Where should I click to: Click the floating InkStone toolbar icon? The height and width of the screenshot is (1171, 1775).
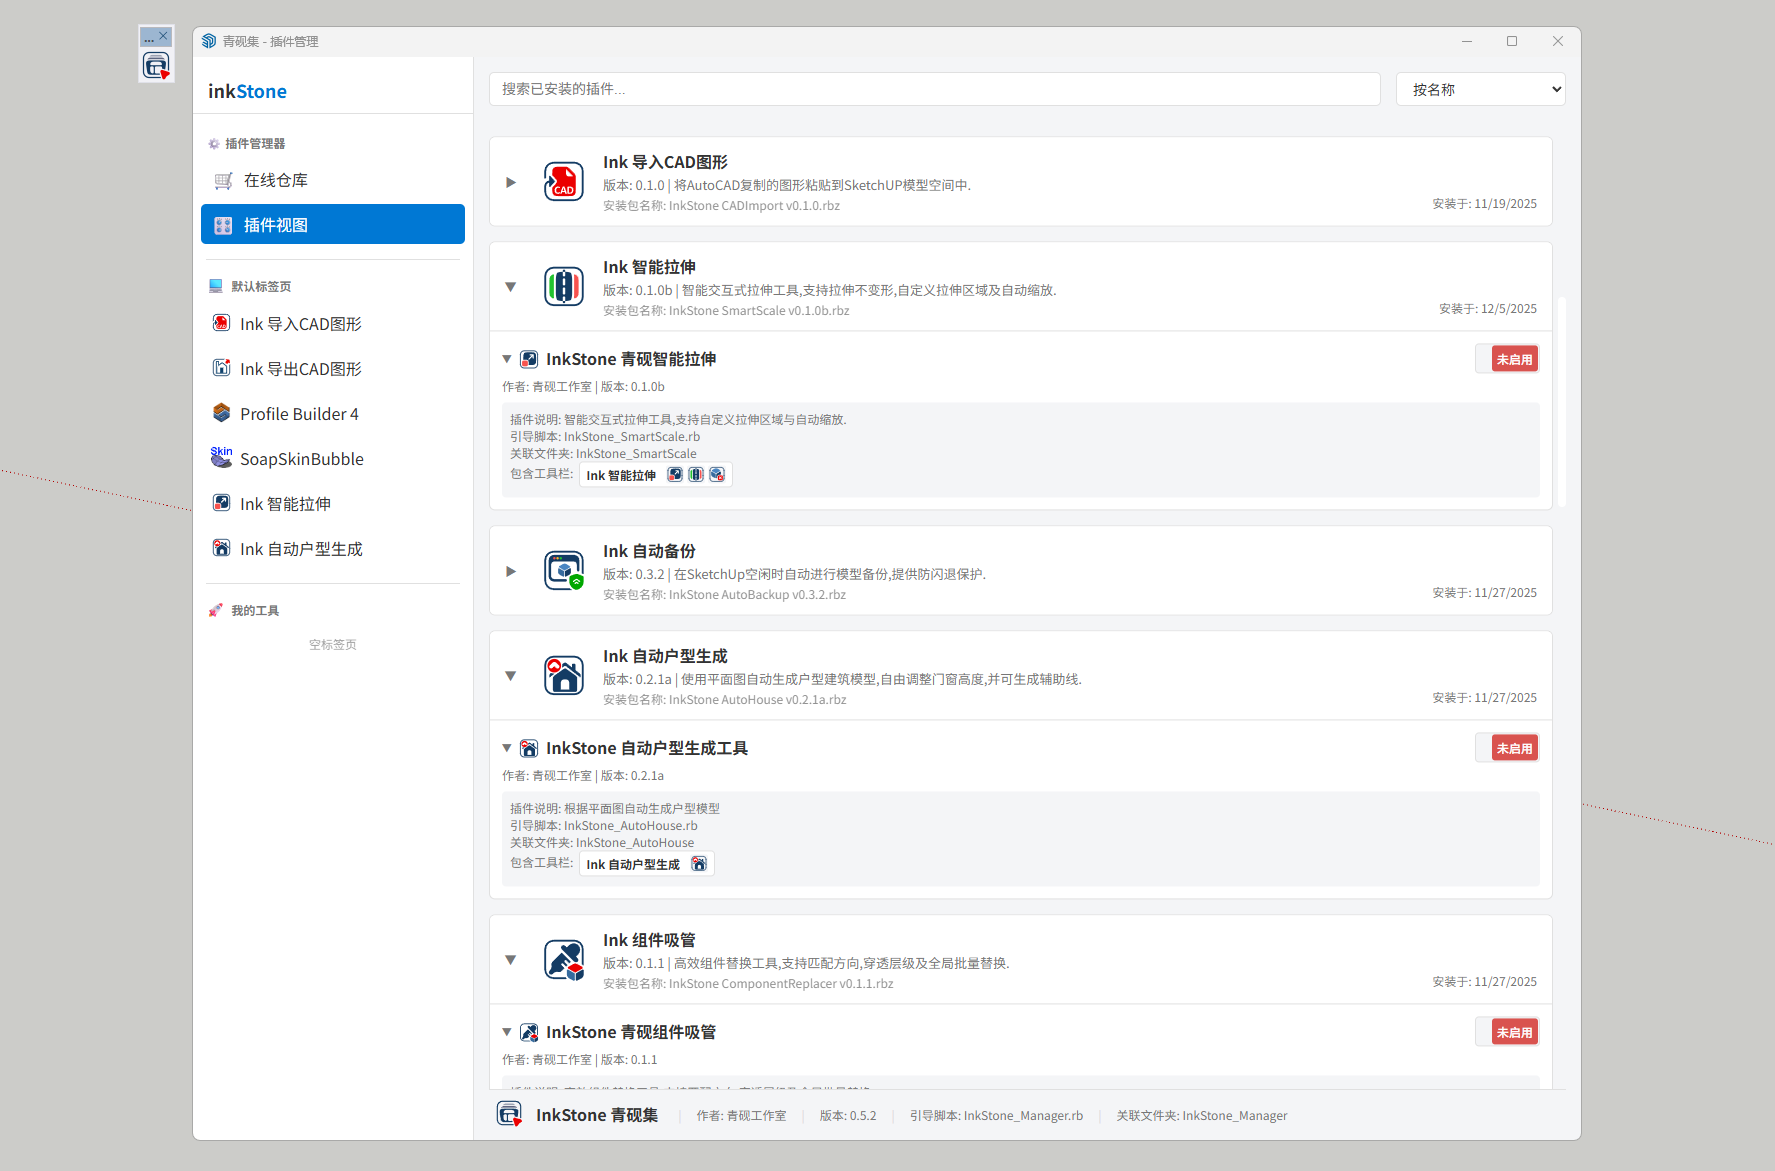tap(156, 67)
